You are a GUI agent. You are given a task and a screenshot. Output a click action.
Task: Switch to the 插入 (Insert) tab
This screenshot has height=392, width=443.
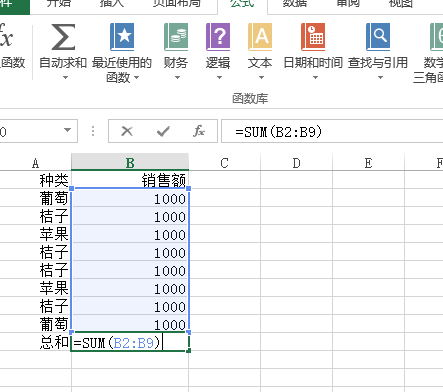112,4
